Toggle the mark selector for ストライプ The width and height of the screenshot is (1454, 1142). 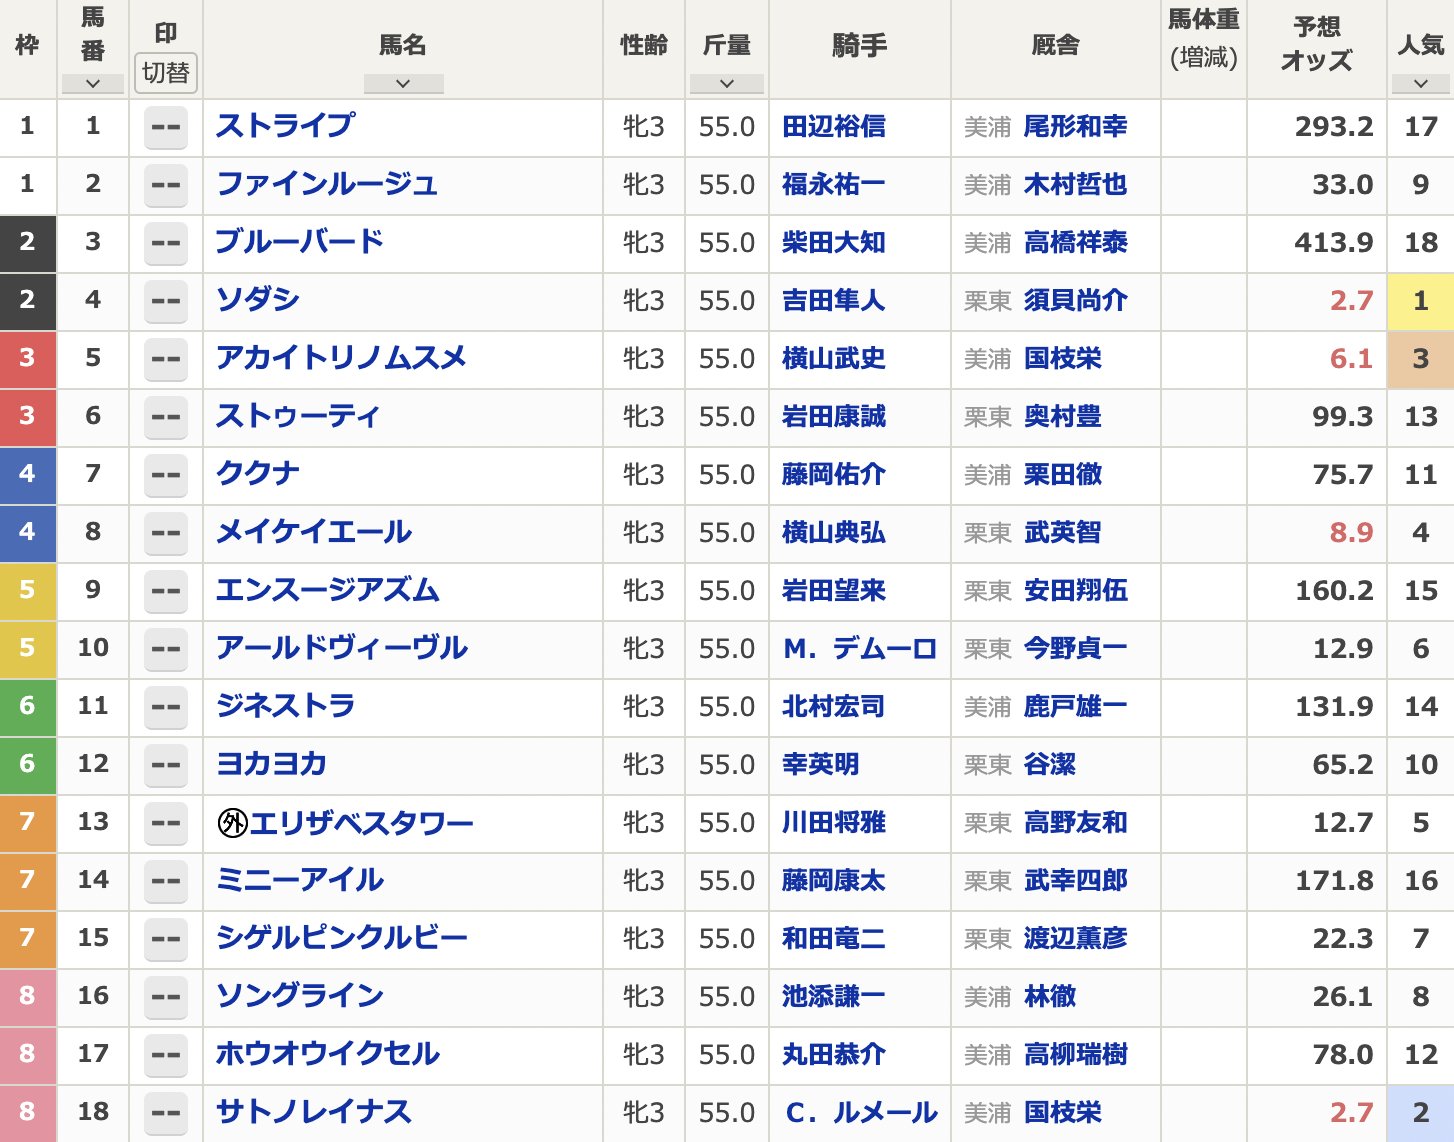pos(166,127)
